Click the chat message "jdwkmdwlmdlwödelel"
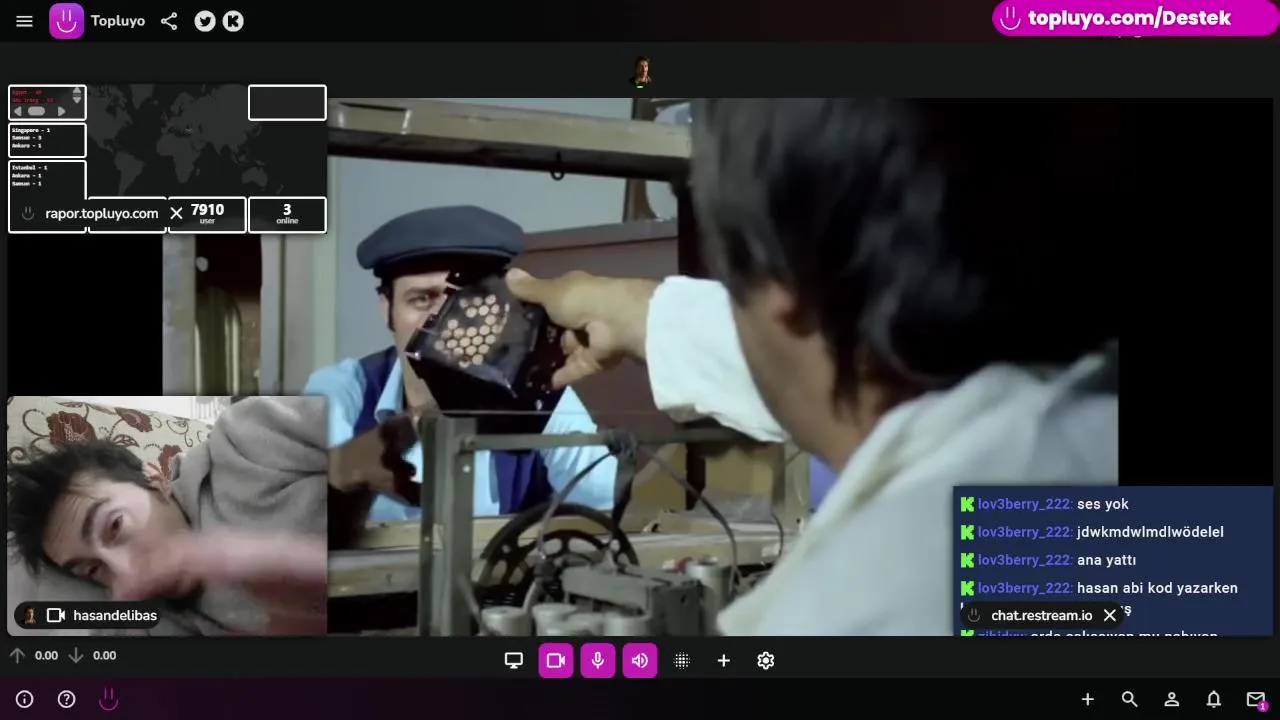This screenshot has width=1280, height=720. [1150, 532]
